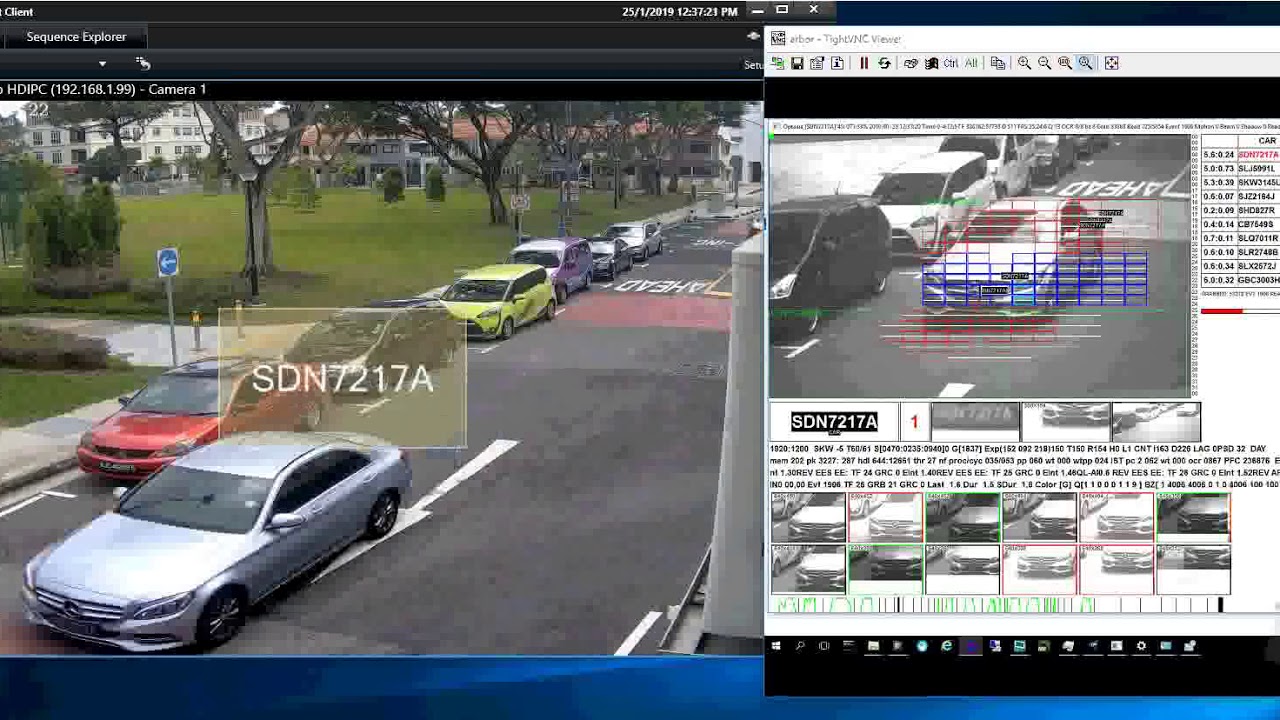Open the plate crop thumbnail next to count
This screenshot has height=720, width=1280.
pyautogui.click(x=975, y=421)
